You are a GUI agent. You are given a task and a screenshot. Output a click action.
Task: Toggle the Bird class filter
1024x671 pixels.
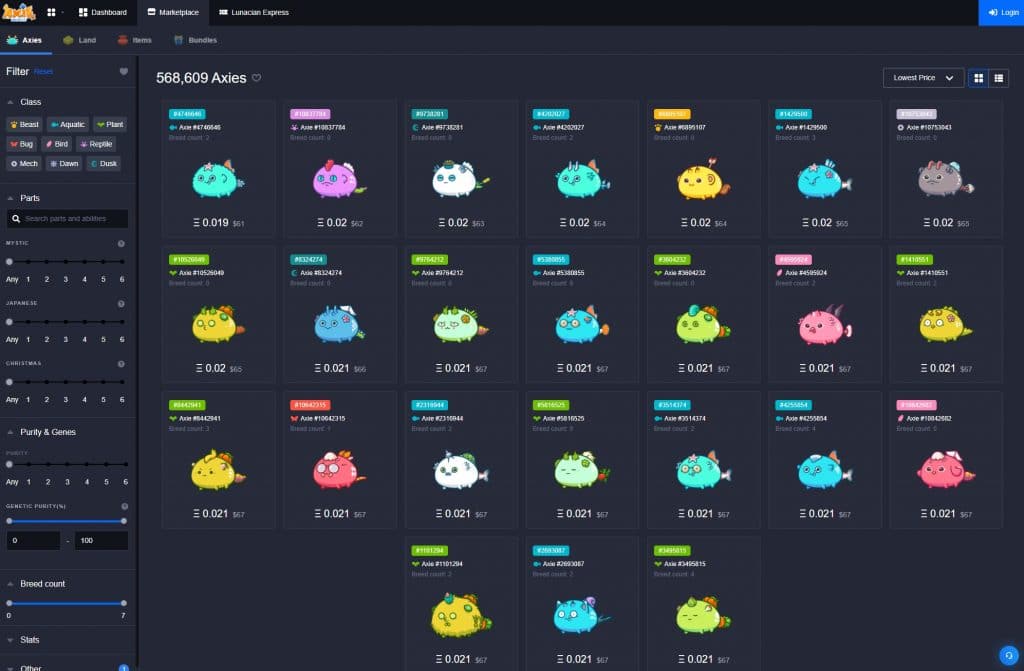[x=57, y=144]
